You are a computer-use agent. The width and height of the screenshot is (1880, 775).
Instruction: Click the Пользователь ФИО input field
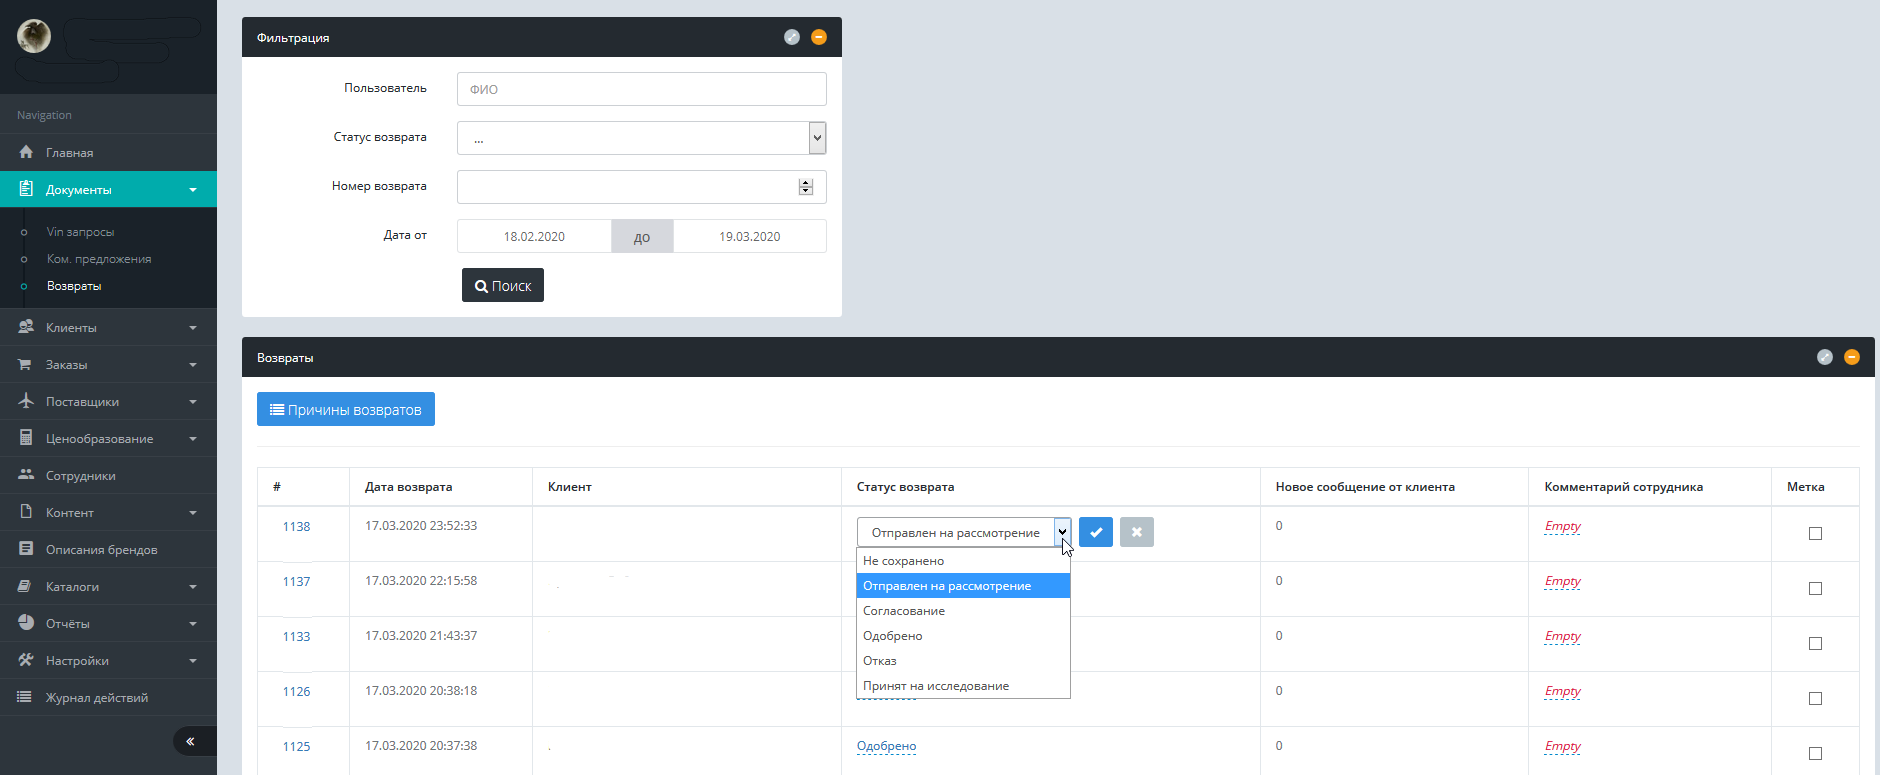click(641, 89)
